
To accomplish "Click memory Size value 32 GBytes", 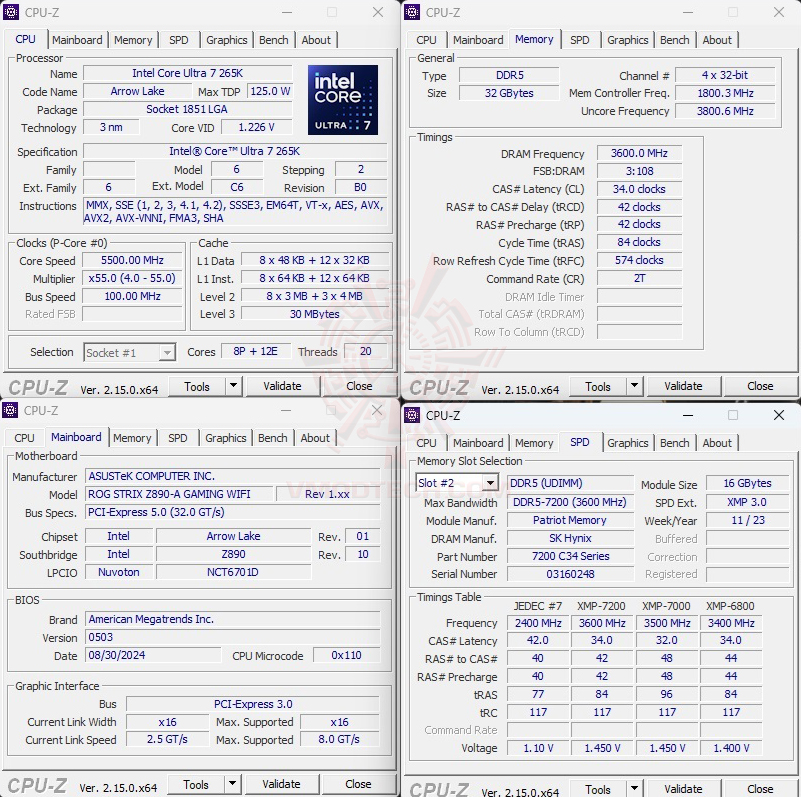I will click(509, 93).
